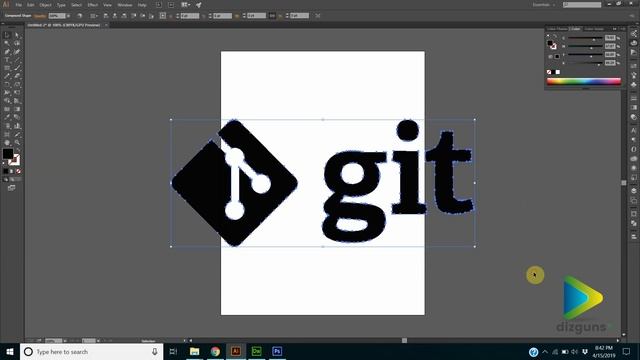Click the Windows Start button

[x=10, y=351]
